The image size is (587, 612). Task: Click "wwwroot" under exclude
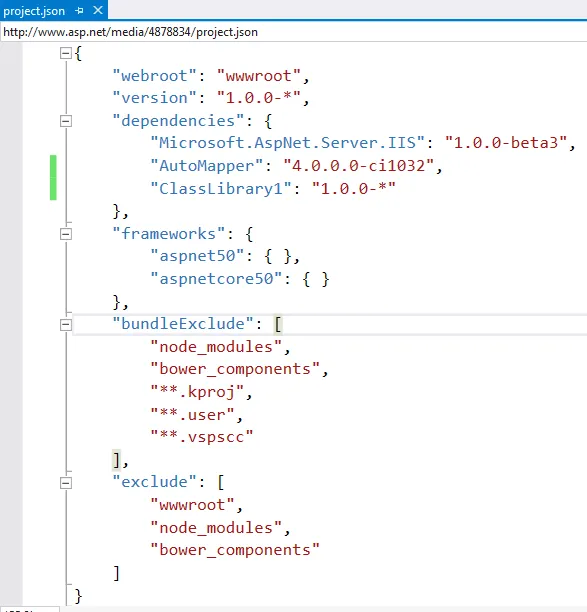[x=192, y=505]
